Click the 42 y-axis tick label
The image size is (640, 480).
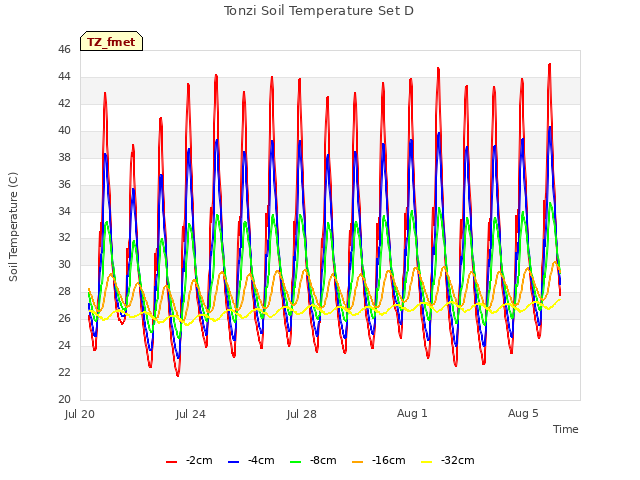[64, 103]
